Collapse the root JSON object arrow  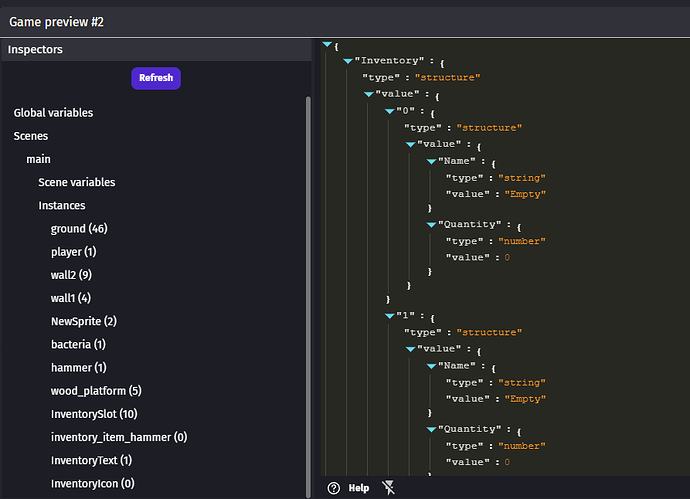click(x=327, y=45)
